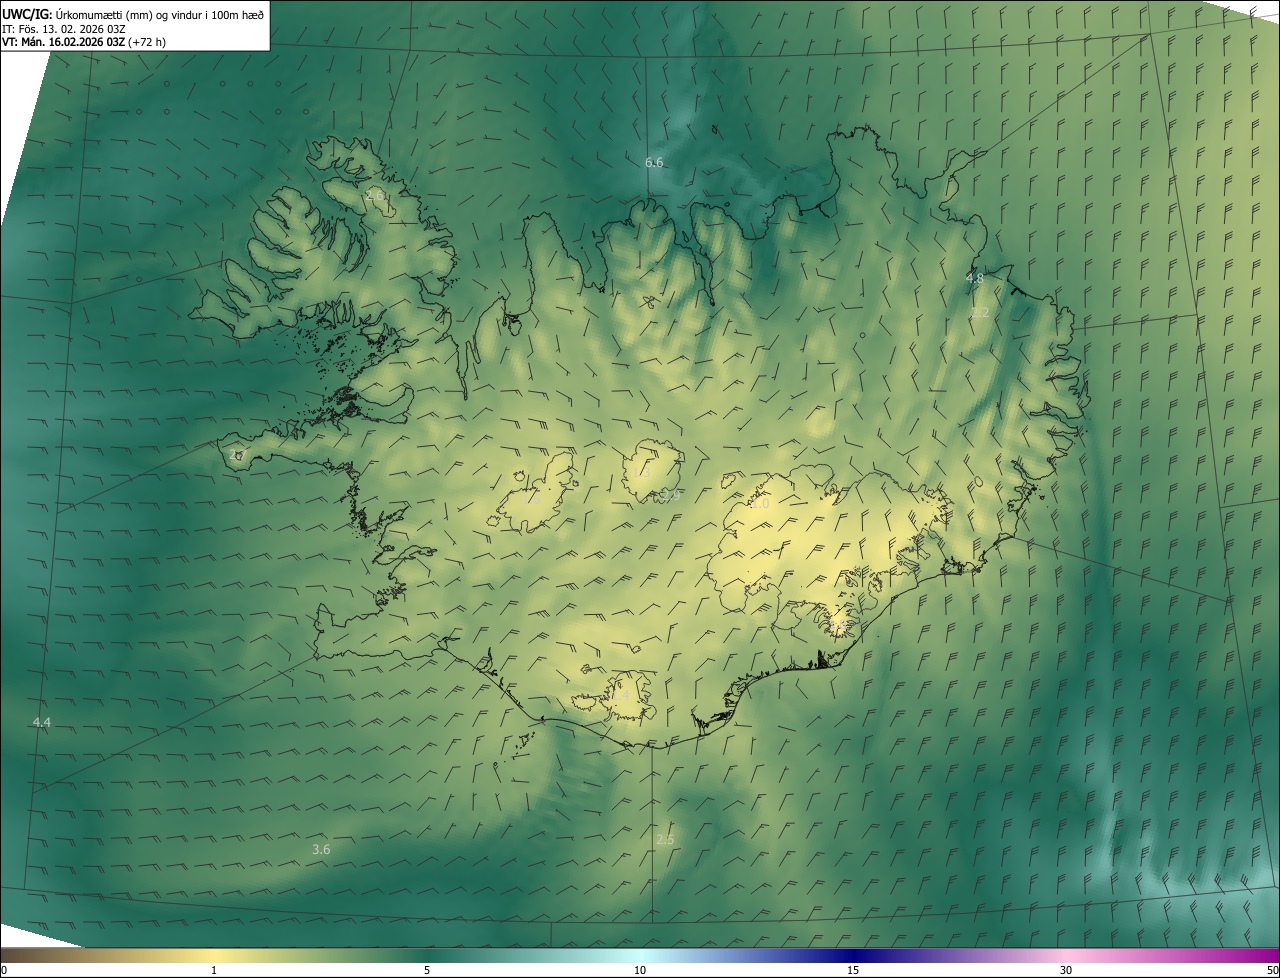This screenshot has width=1280, height=978.
Task: Click the UWC/IG Úrkomumætti title line
Action: (132, 14)
